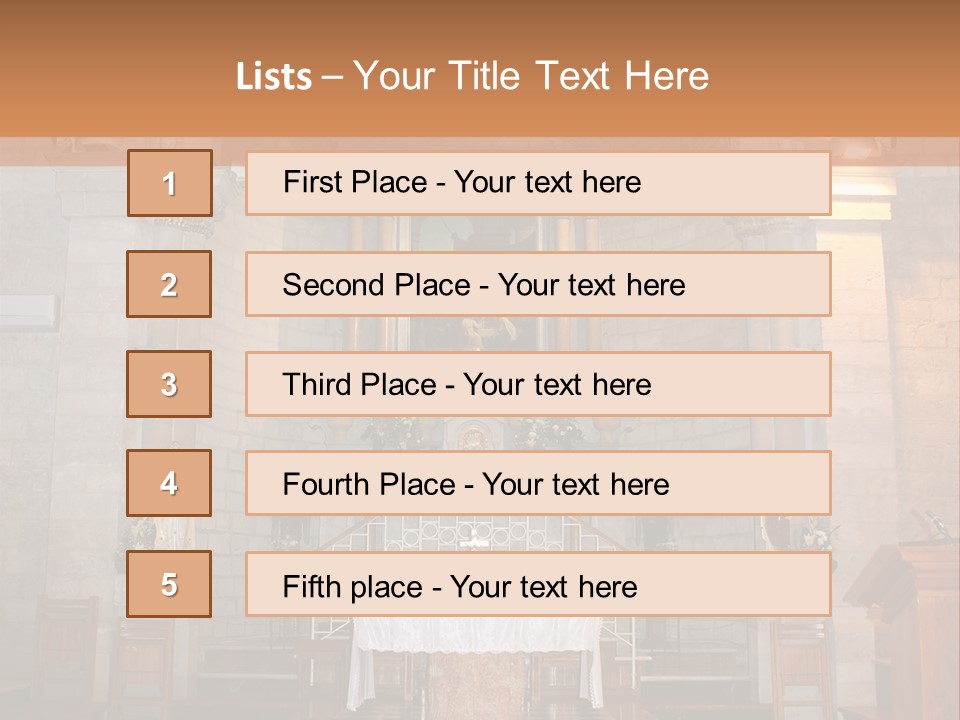Click the Second Place text bar

click(538, 284)
